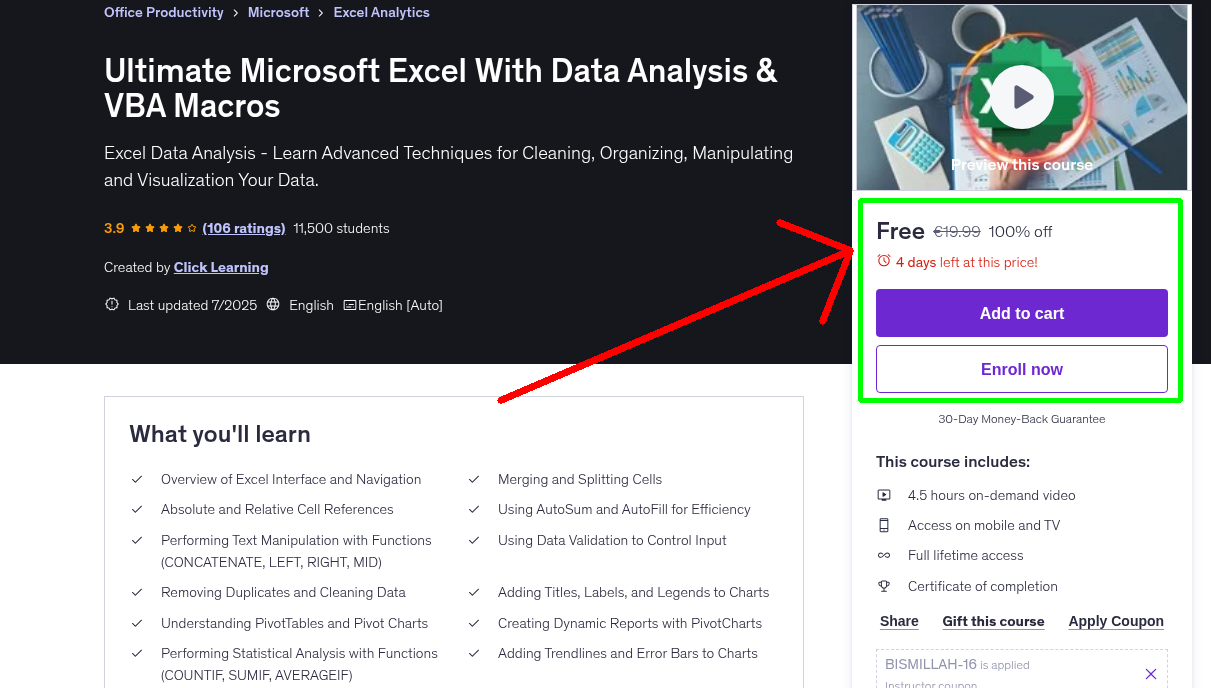Select Gift this course
Viewport: 1211px width, 688px height.
[x=993, y=621]
